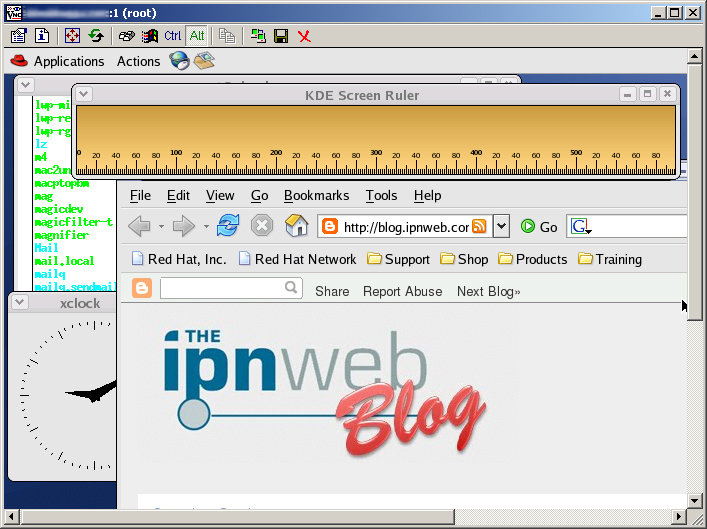
Task: Expand the URL history dropdown
Action: tap(501, 227)
